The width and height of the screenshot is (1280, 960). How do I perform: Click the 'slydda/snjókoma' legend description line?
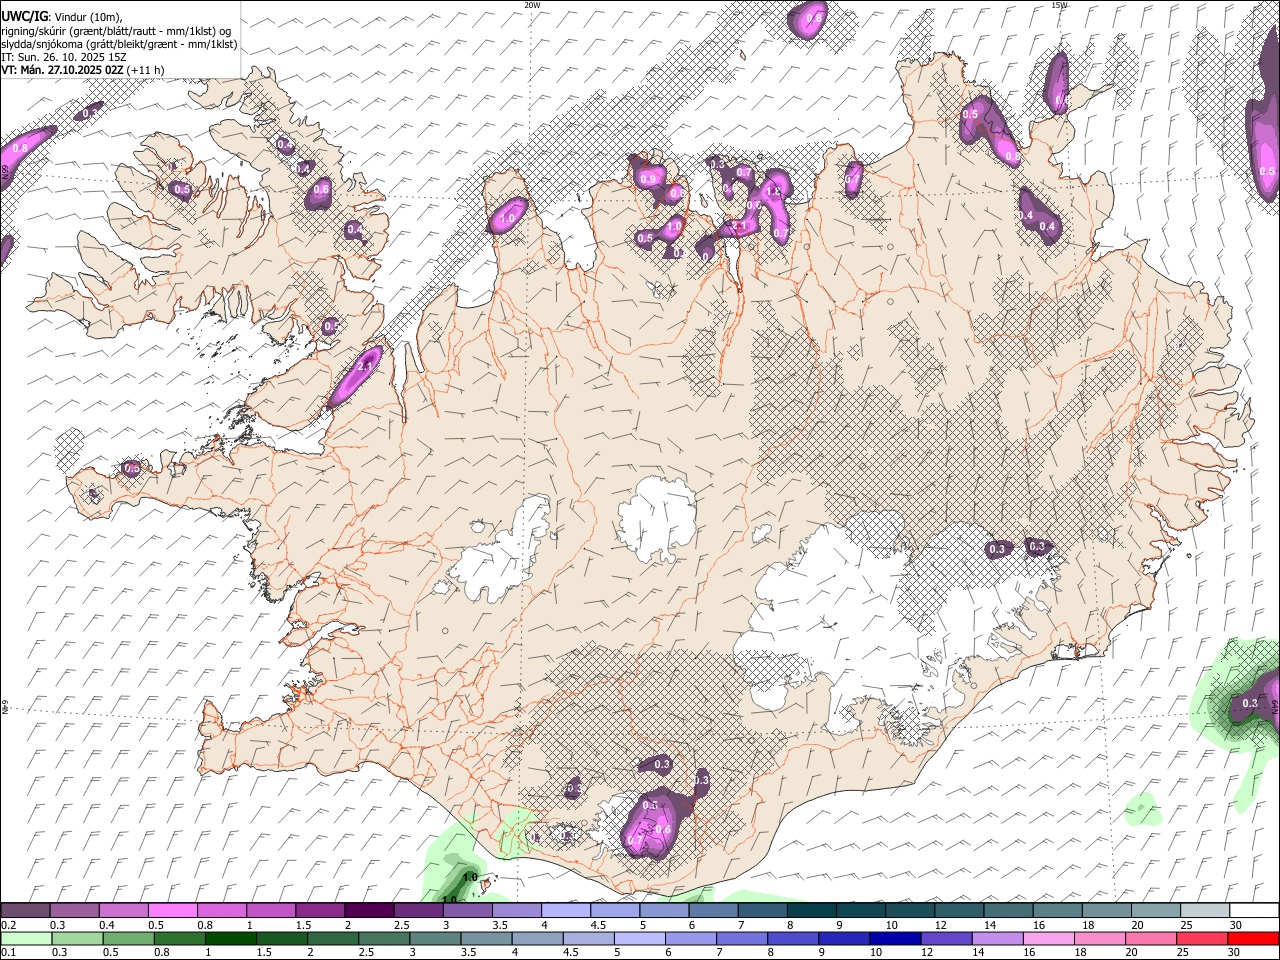[x=119, y=44]
